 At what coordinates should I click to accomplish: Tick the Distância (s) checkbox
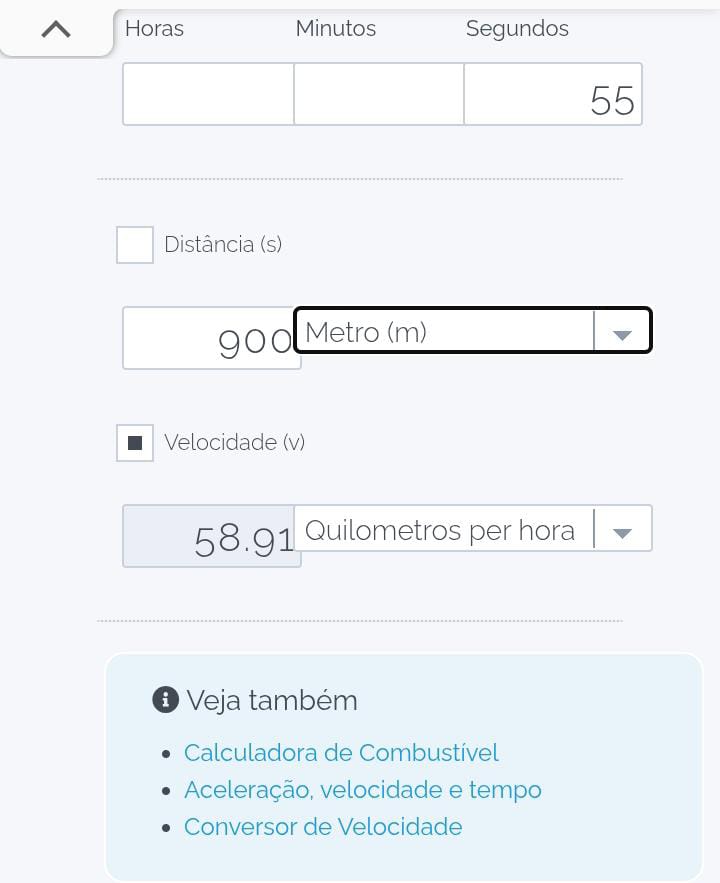[x=135, y=245]
